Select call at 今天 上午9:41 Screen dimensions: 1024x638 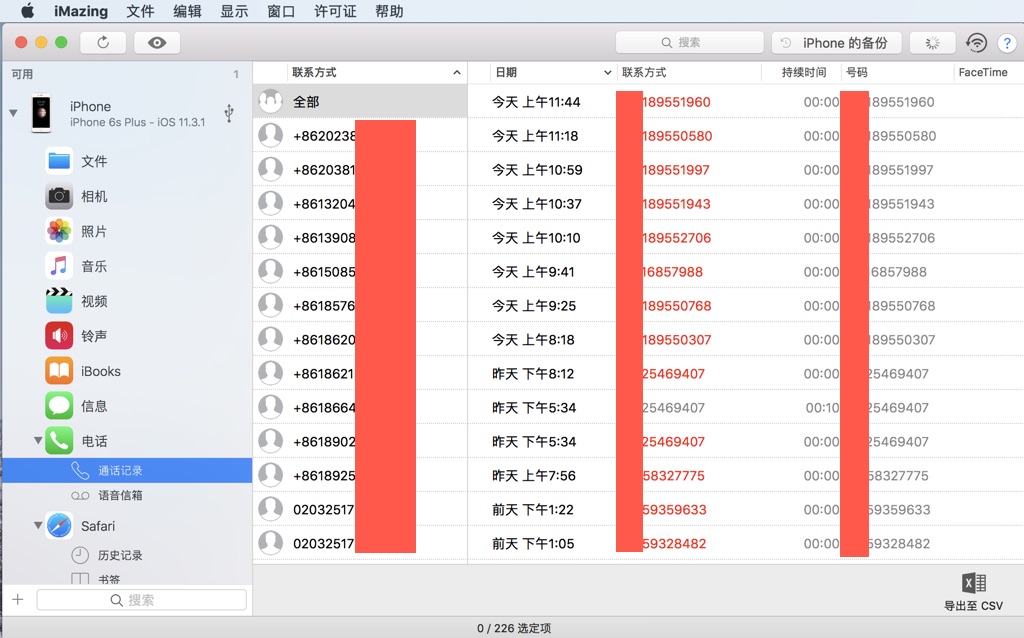746,272
